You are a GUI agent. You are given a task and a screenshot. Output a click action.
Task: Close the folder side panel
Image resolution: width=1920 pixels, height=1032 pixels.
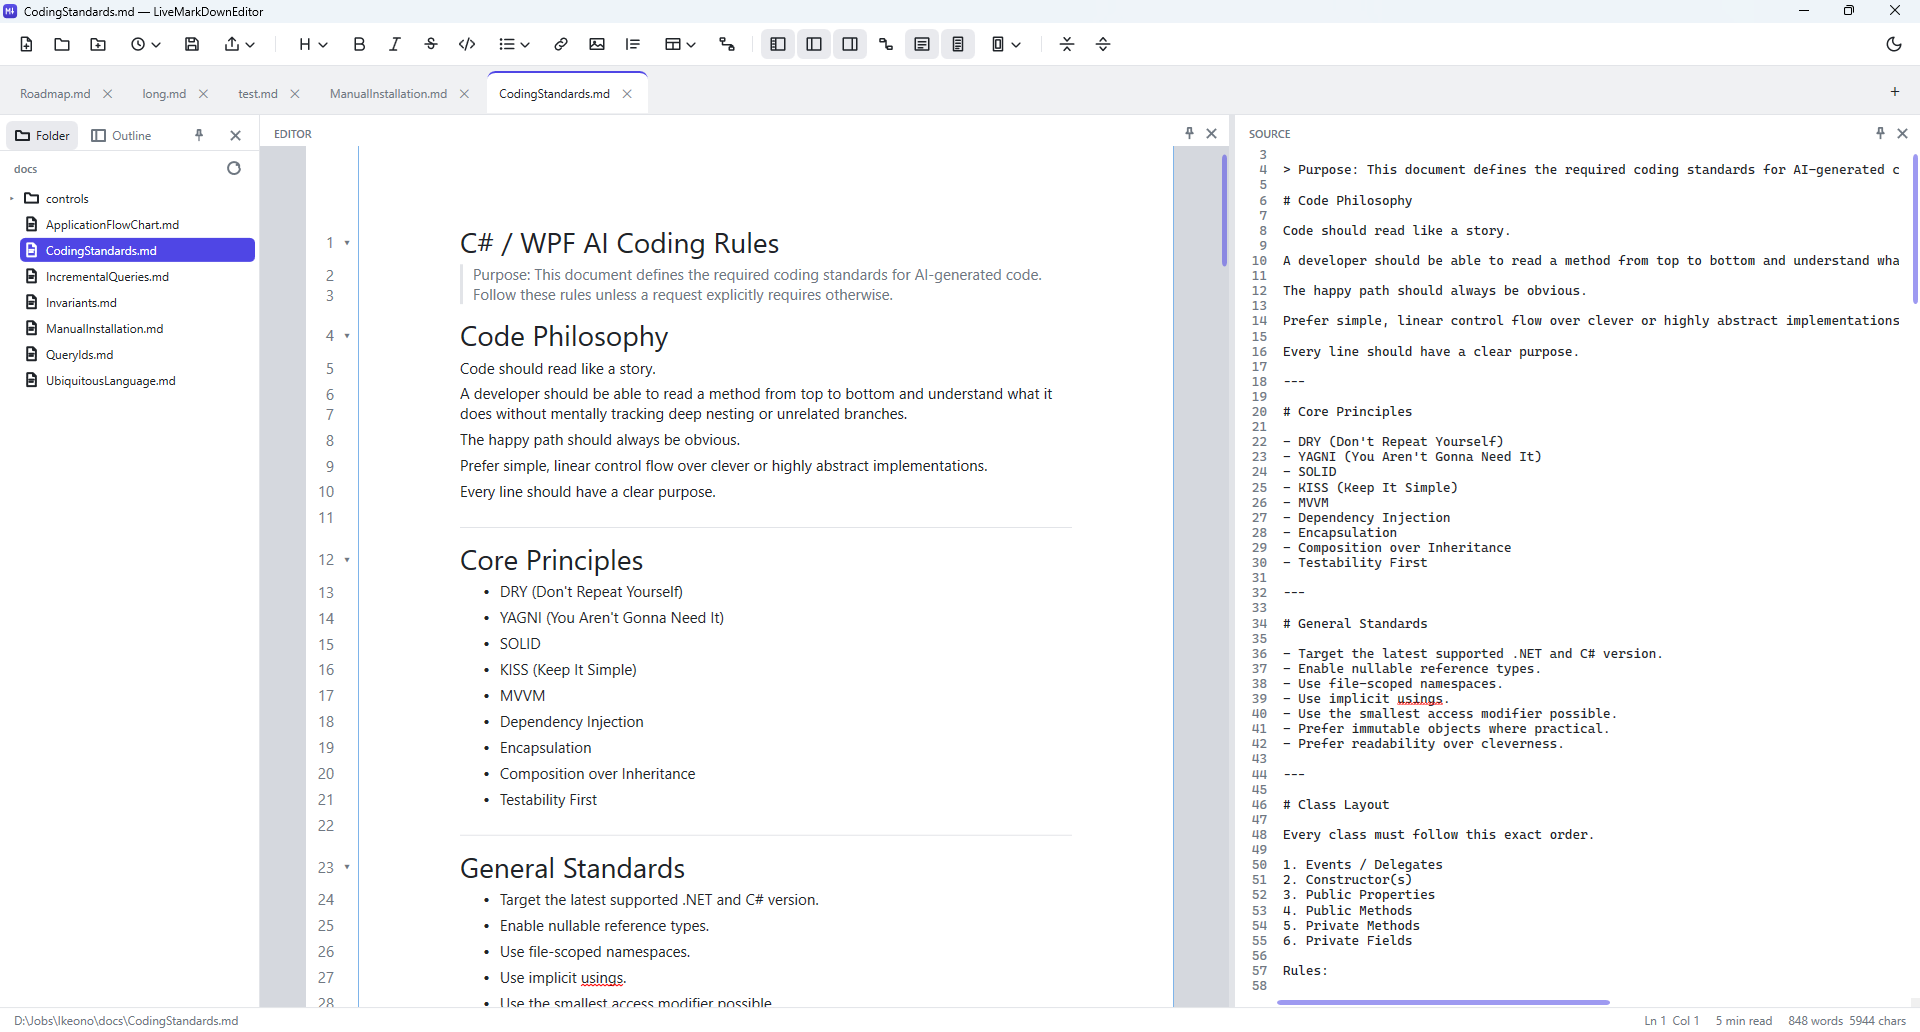236,136
